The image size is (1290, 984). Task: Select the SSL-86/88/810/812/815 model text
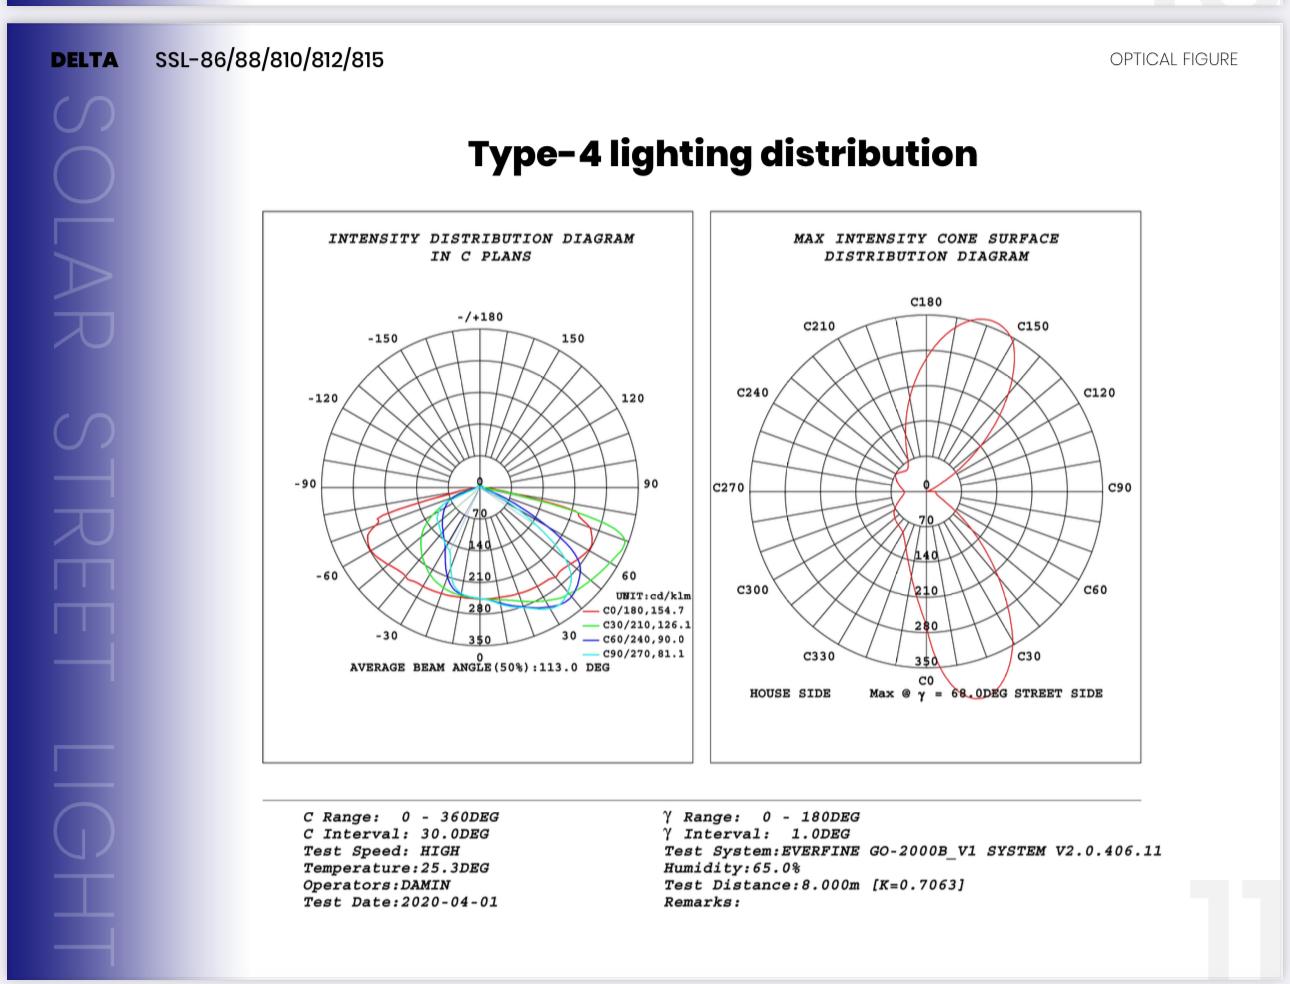pyautogui.click(x=269, y=60)
